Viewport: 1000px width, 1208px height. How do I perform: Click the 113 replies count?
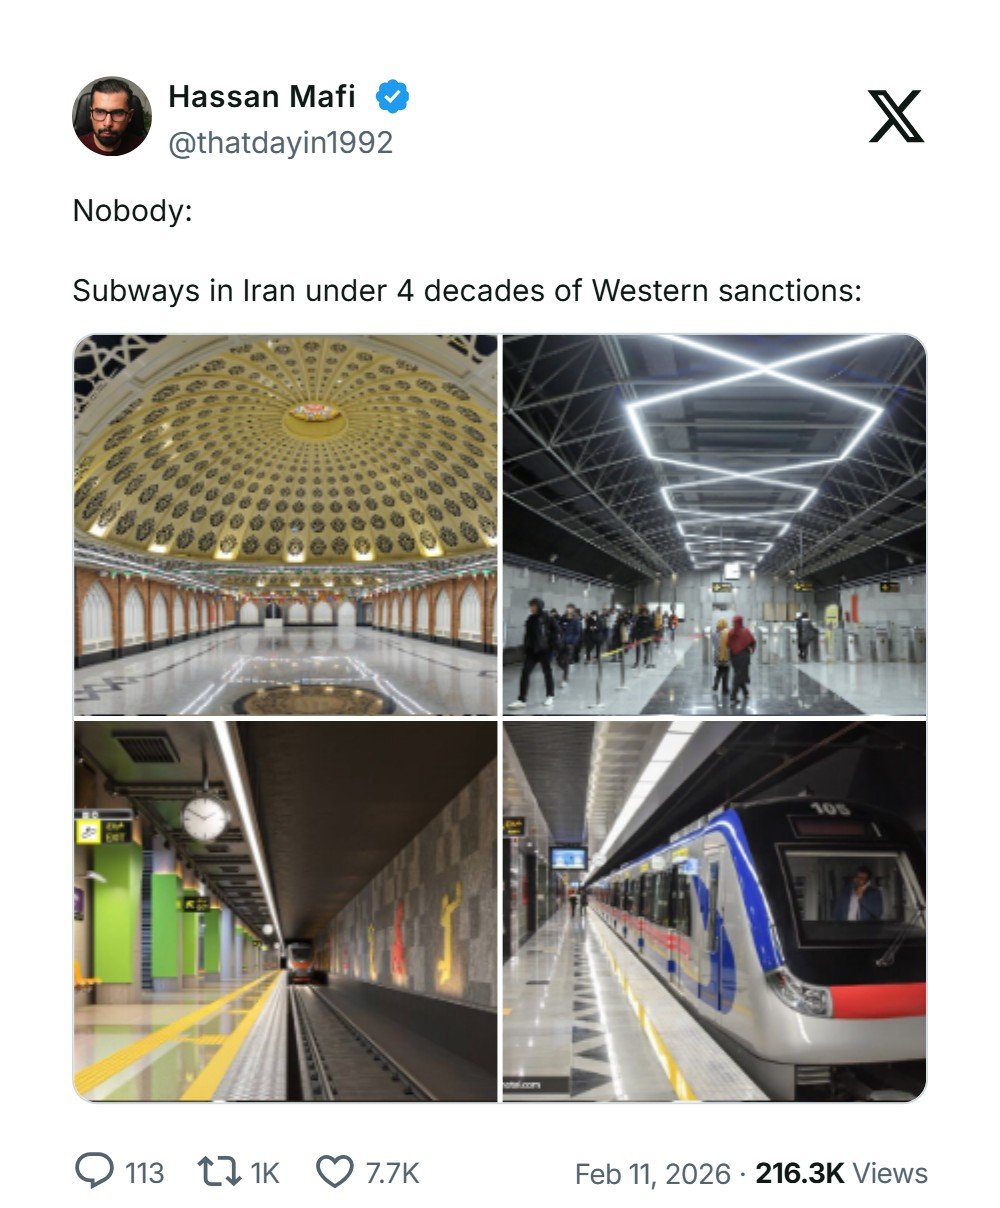tap(144, 1172)
